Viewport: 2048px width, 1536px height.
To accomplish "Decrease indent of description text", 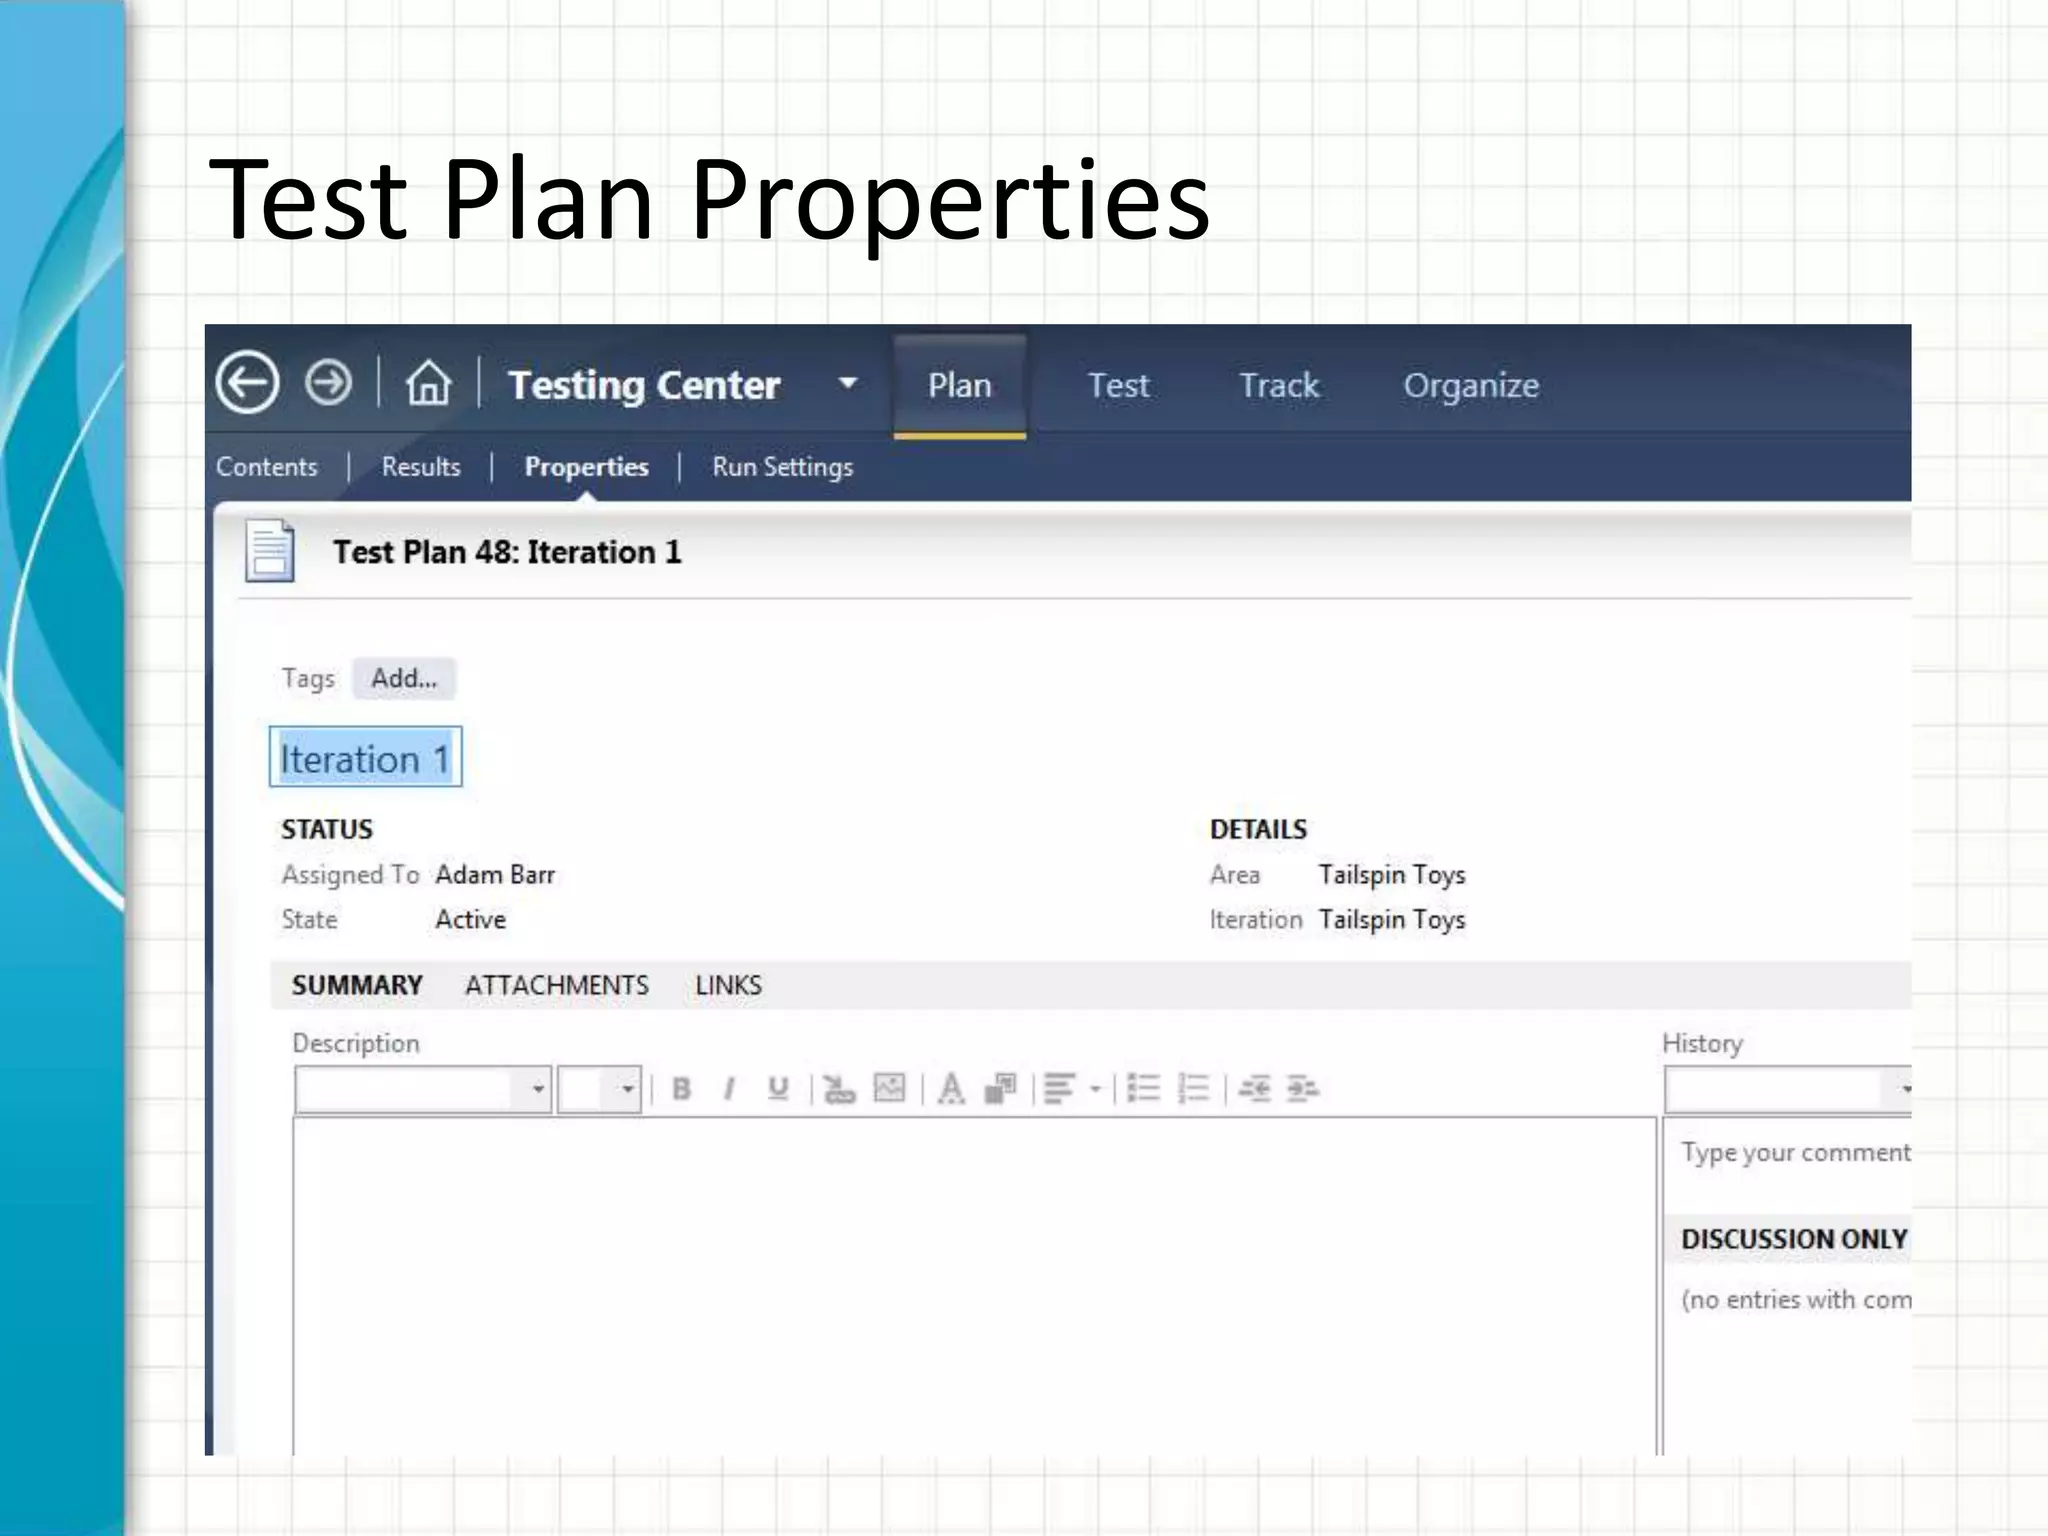I will click(x=1254, y=1089).
